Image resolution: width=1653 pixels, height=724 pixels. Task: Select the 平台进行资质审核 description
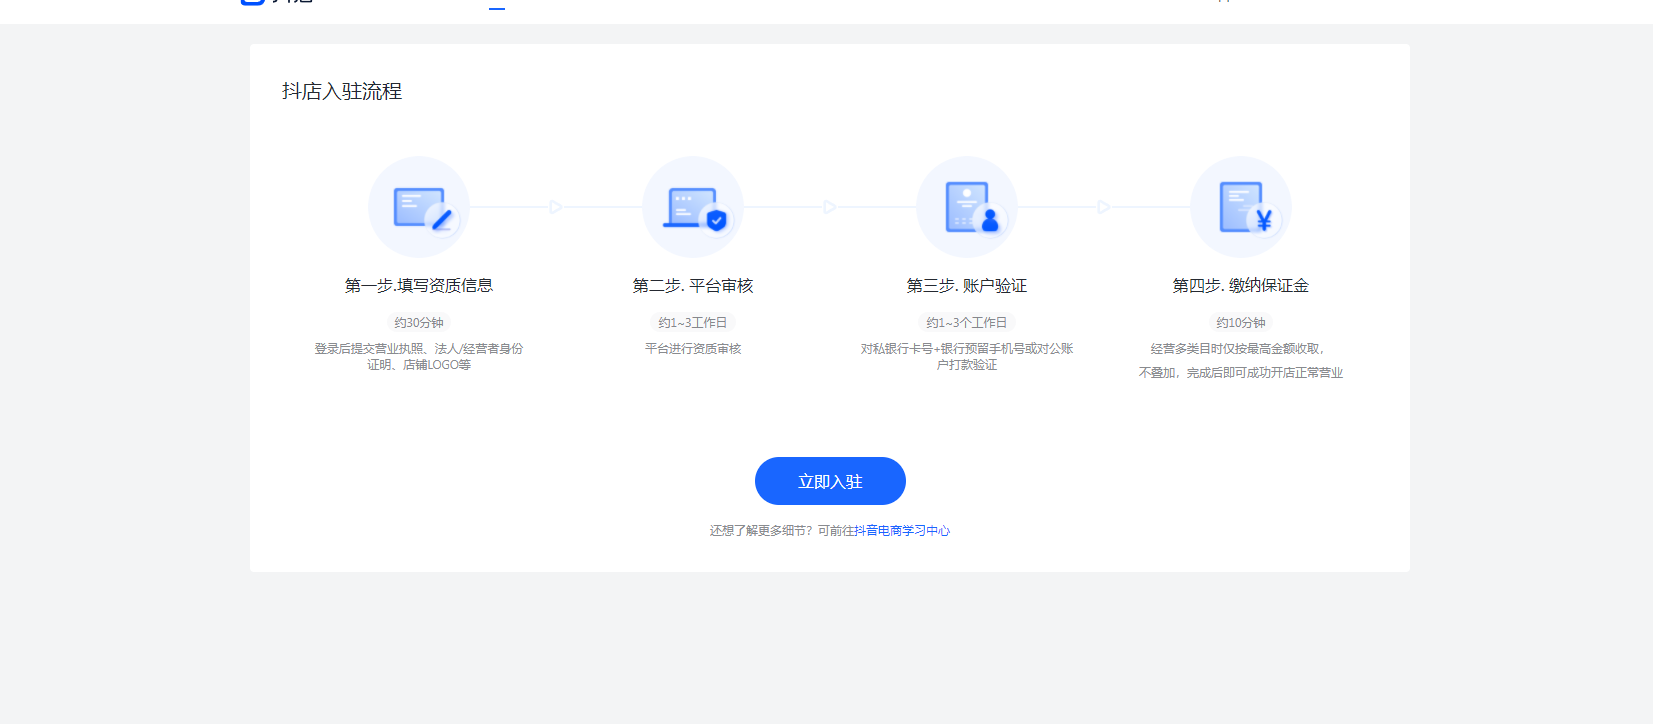693,349
